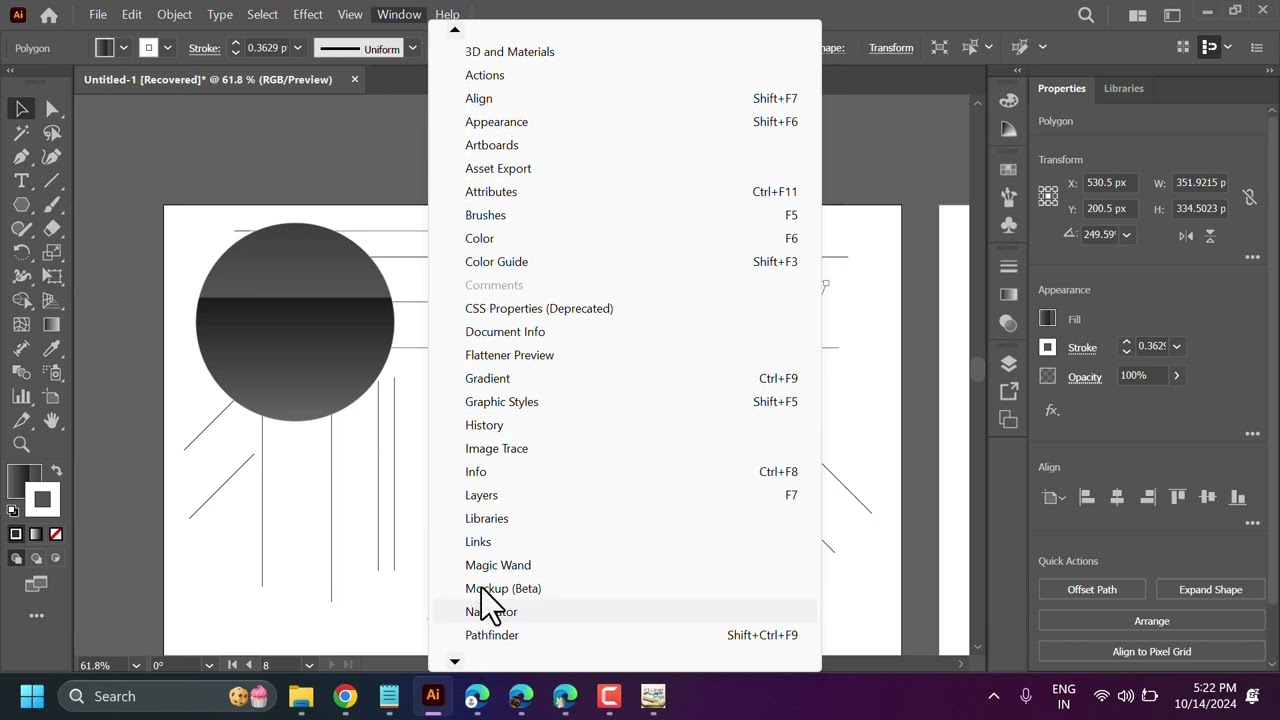Swap fill and stroke arrows

pos(57,470)
